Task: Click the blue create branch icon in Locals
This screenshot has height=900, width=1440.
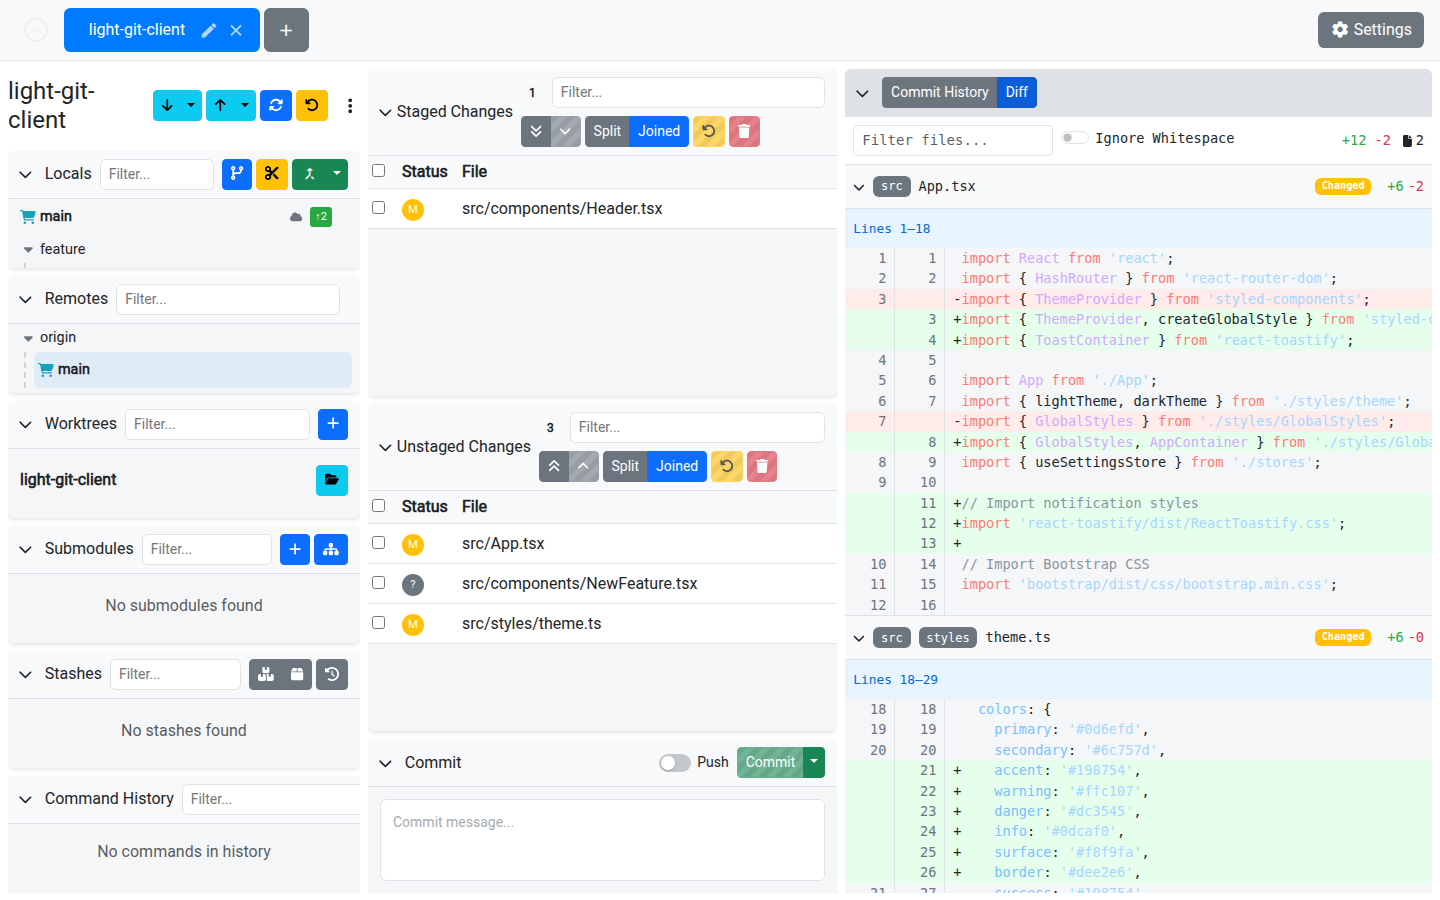Action: pos(236,174)
